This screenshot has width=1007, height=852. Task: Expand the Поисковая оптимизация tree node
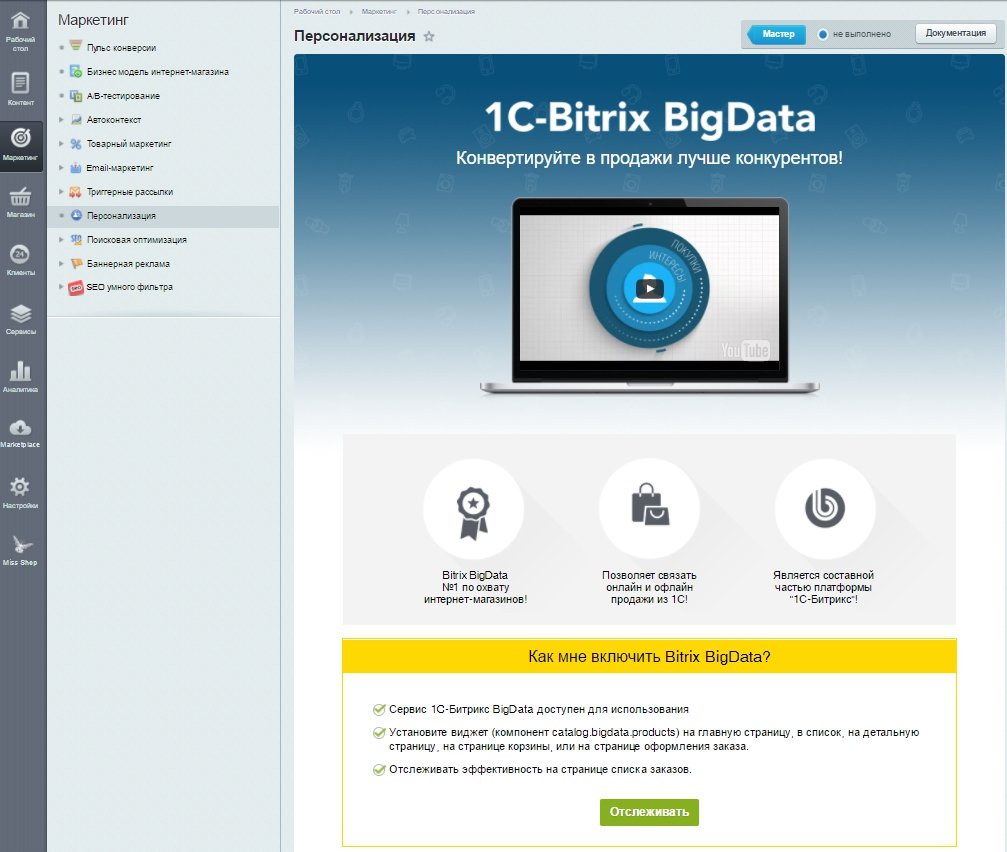coord(61,239)
